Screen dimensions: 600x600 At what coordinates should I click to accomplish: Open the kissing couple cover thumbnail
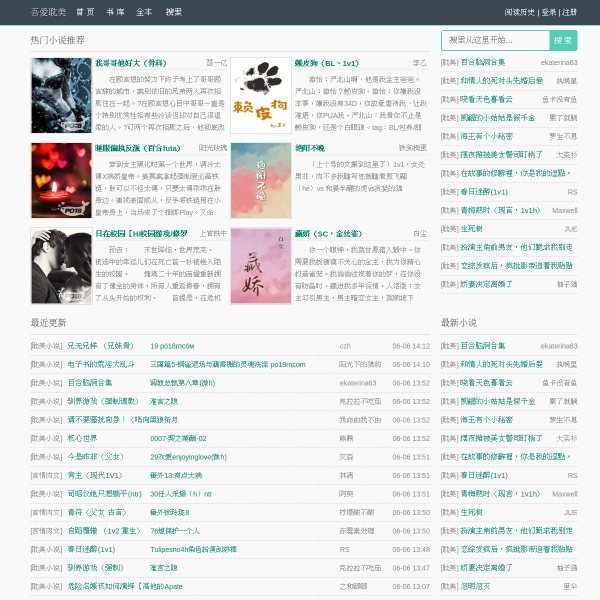(61, 266)
